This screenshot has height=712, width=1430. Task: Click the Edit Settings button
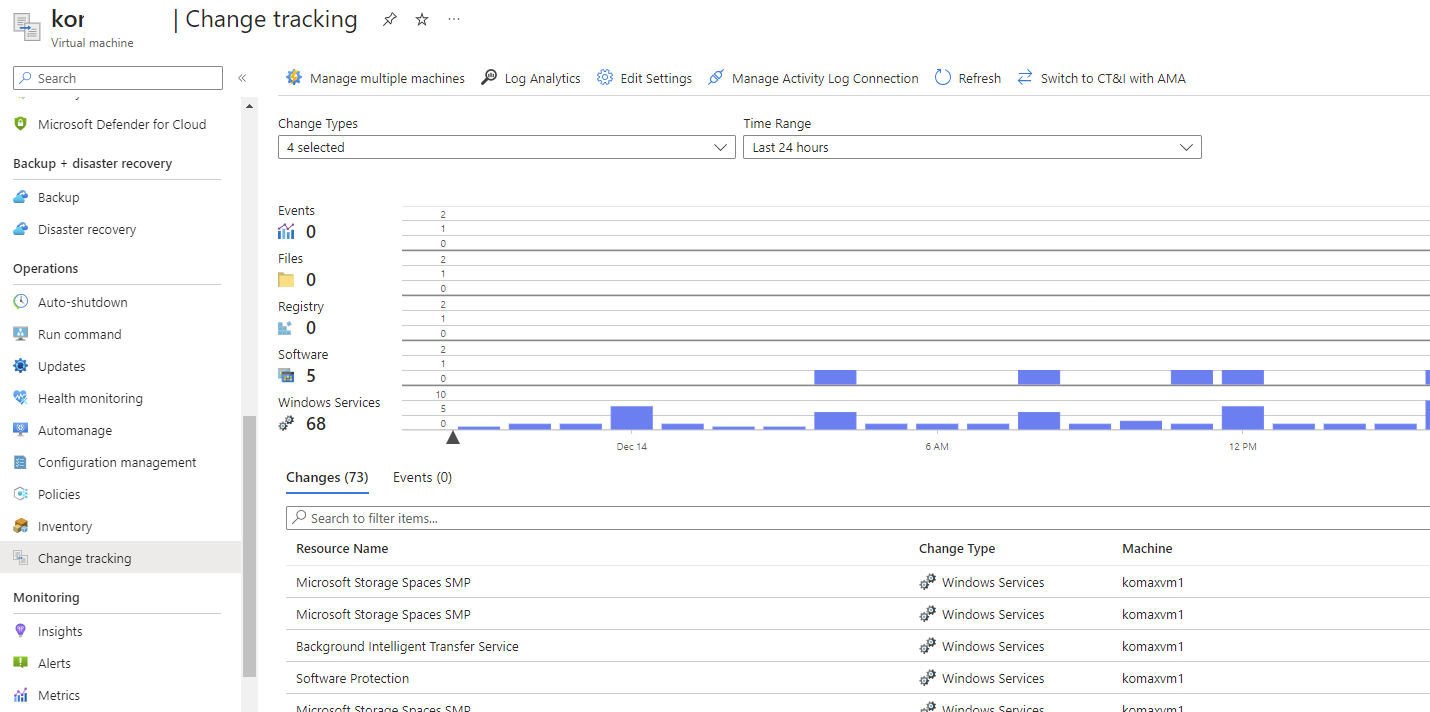pos(644,78)
